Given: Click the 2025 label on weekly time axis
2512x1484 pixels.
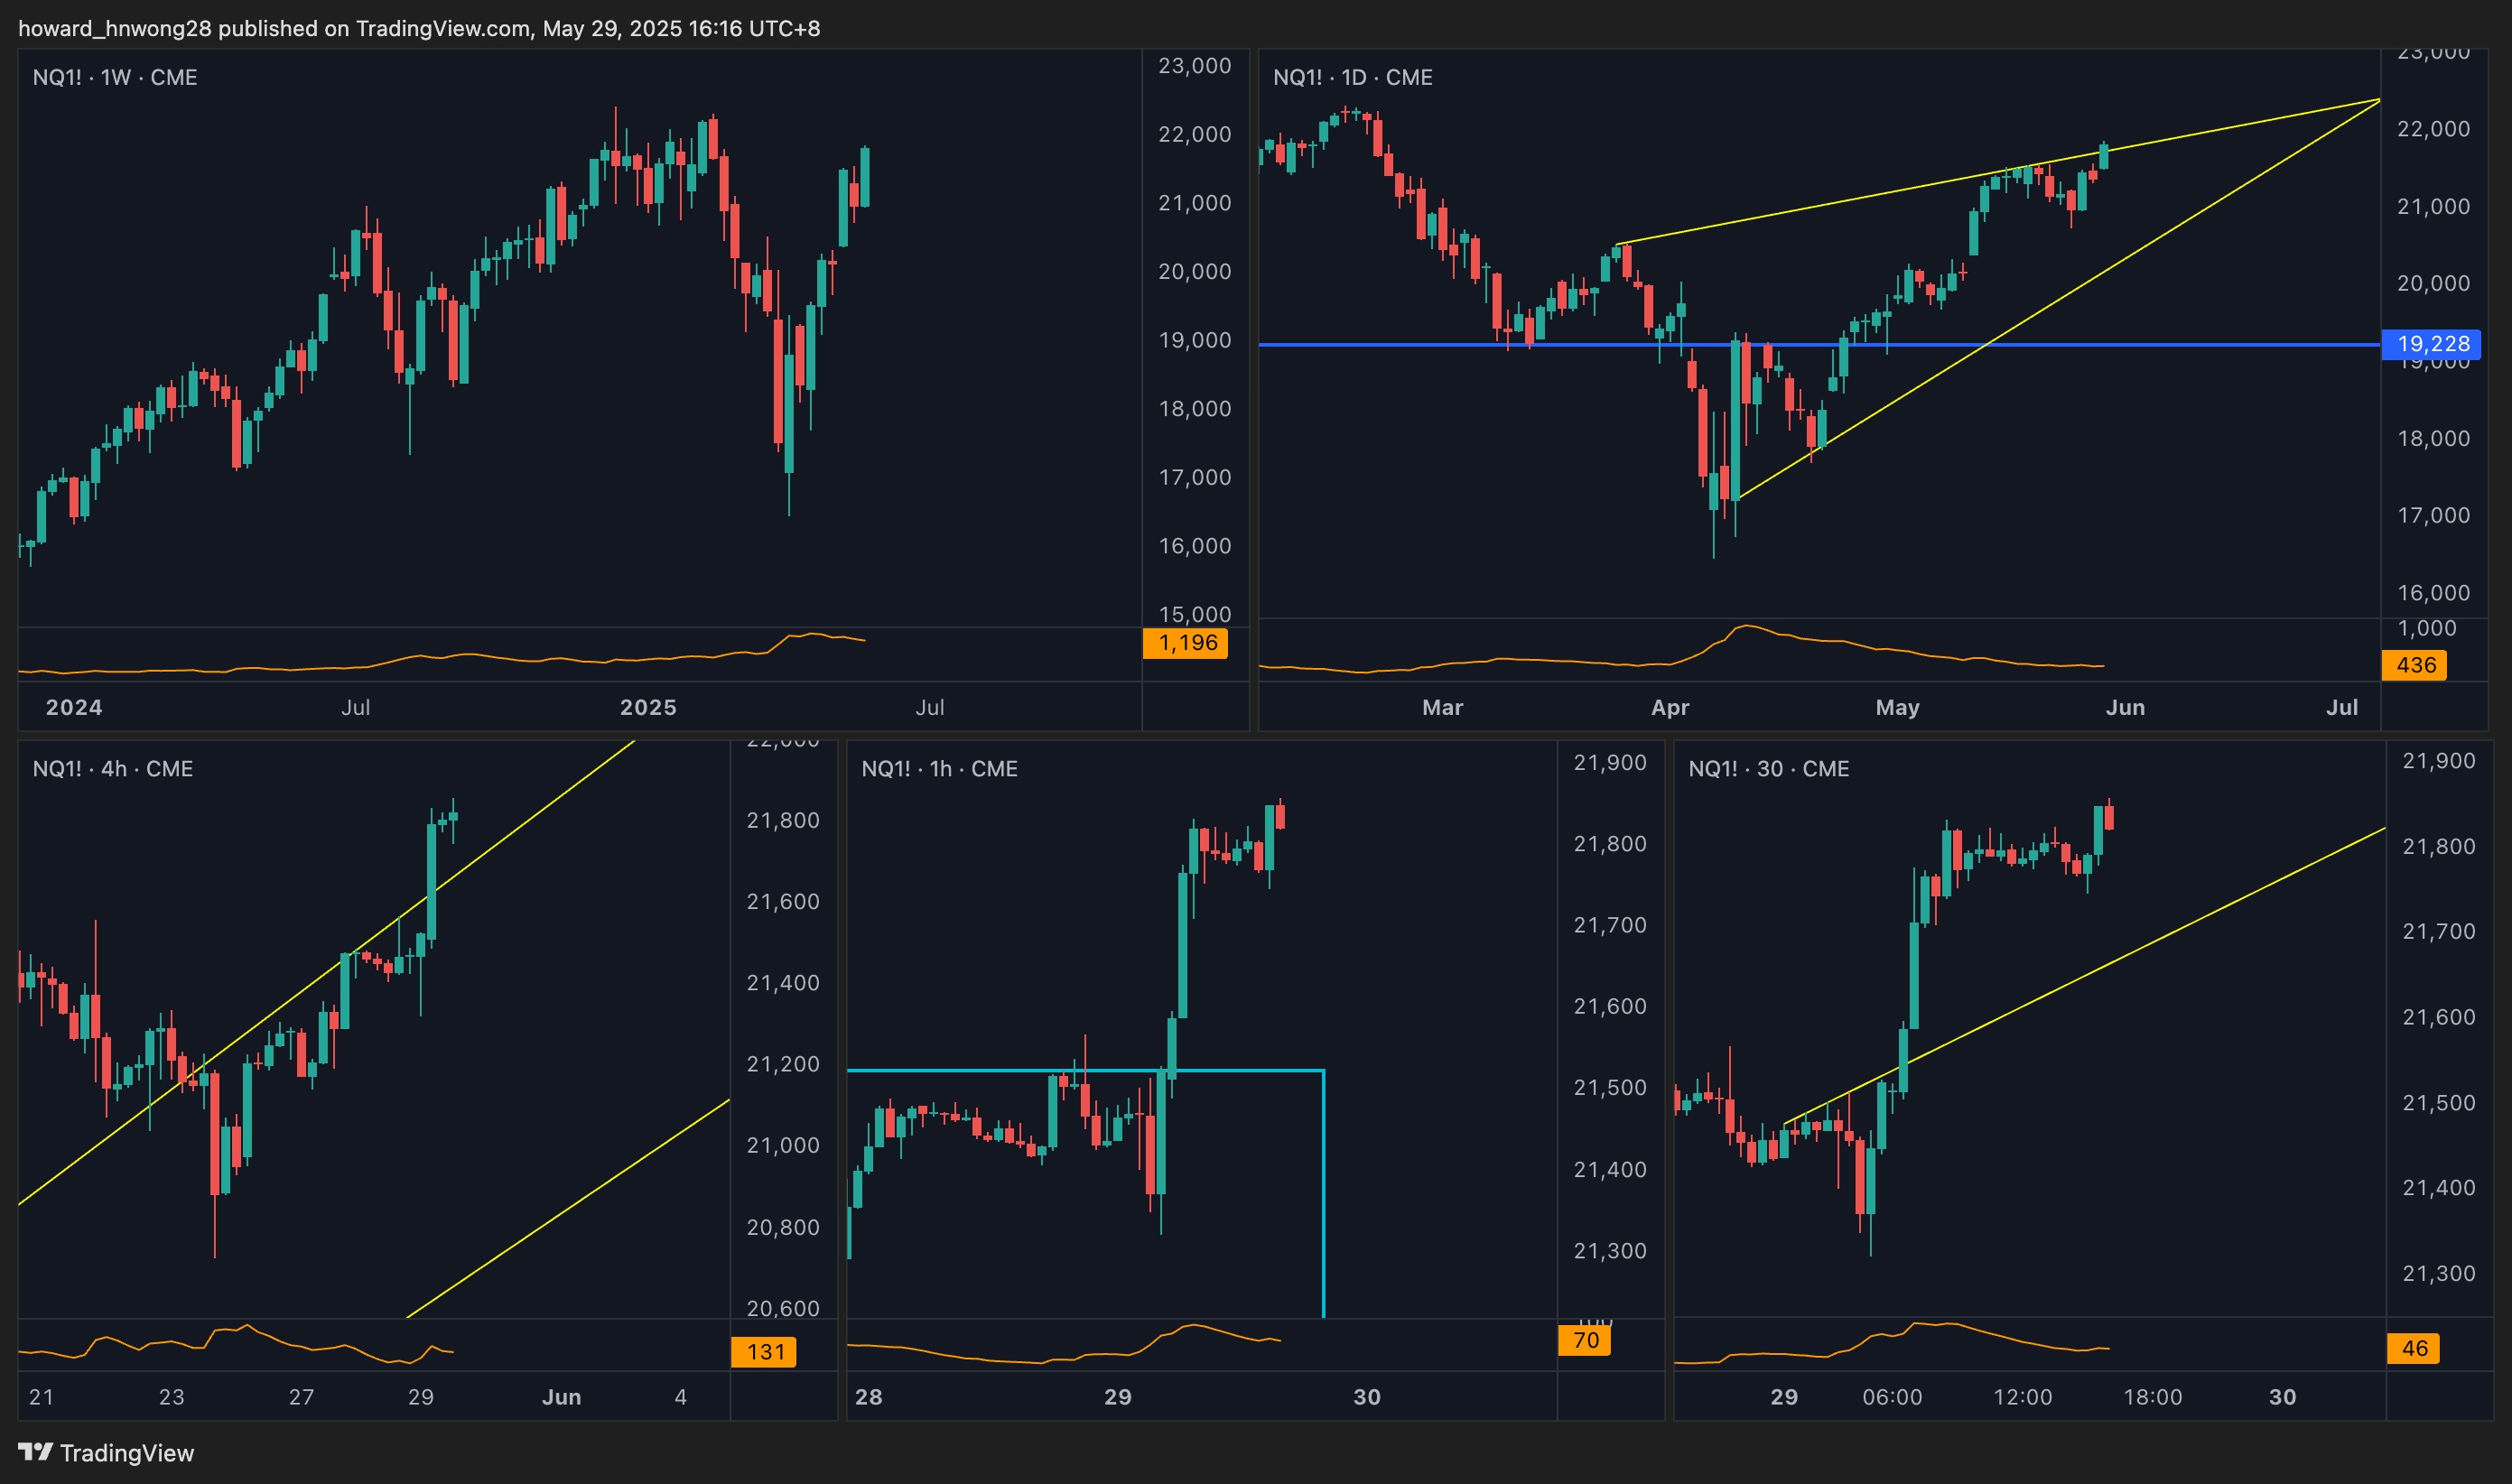Looking at the screenshot, I should (x=648, y=707).
